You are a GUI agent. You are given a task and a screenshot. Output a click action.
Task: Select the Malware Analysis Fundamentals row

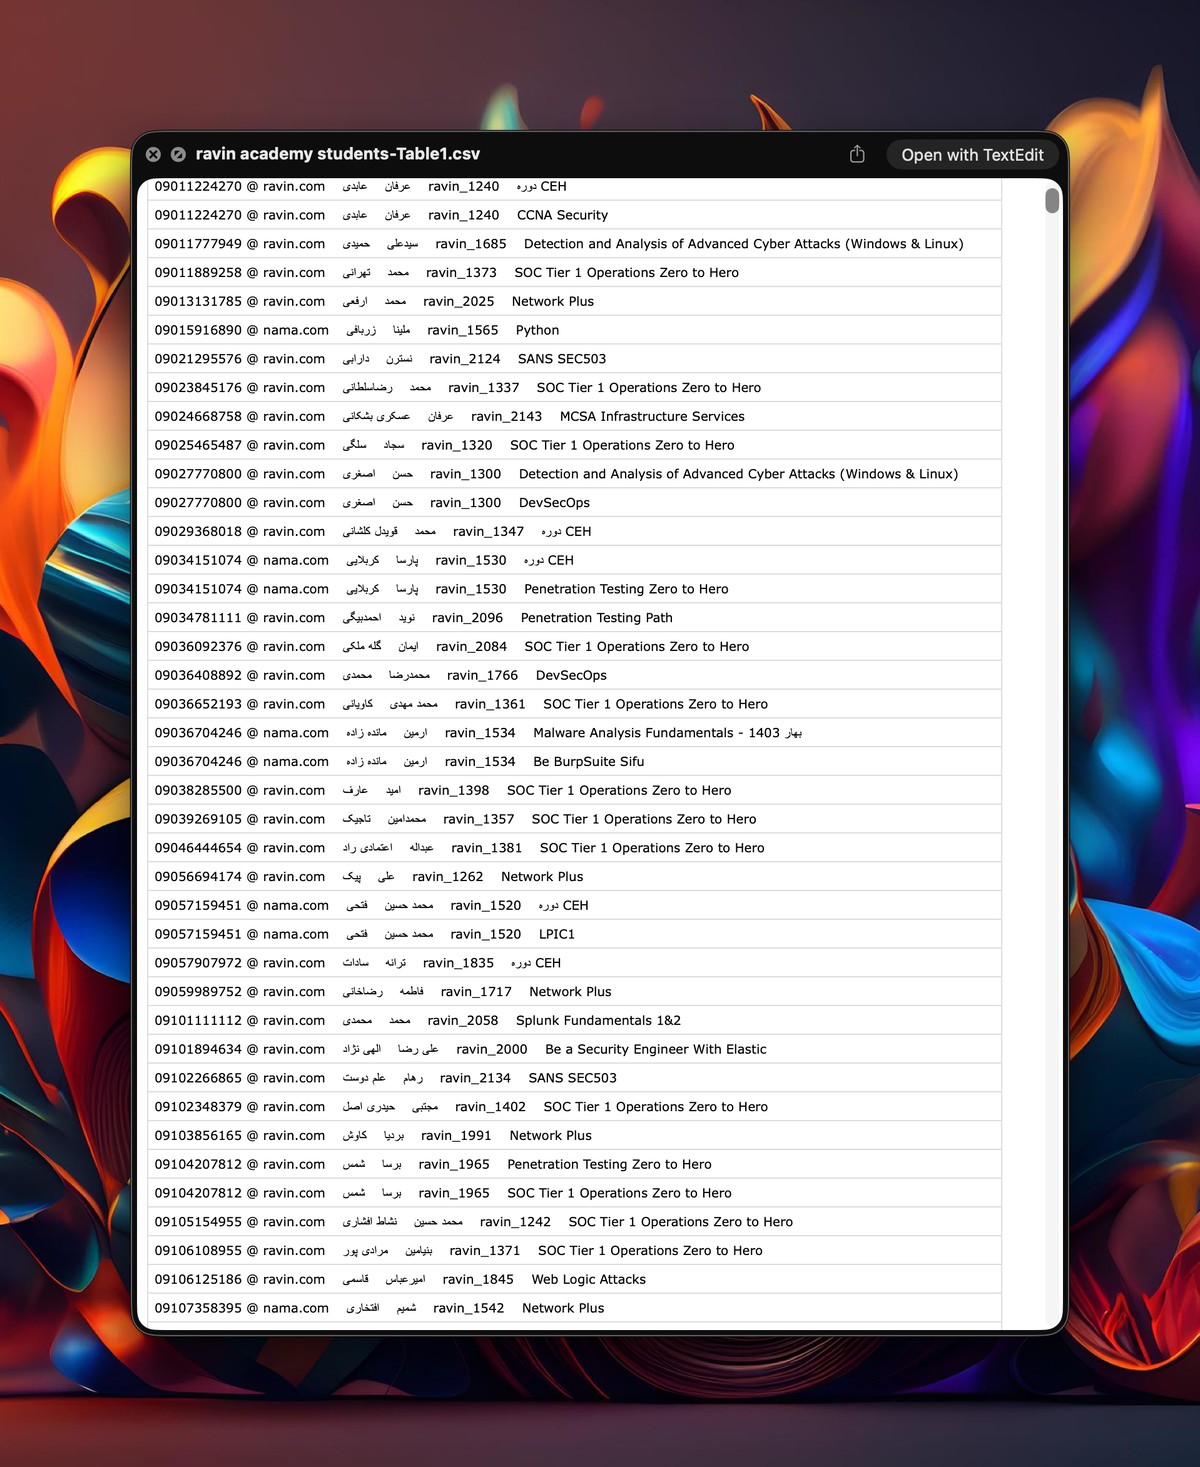[667, 733]
